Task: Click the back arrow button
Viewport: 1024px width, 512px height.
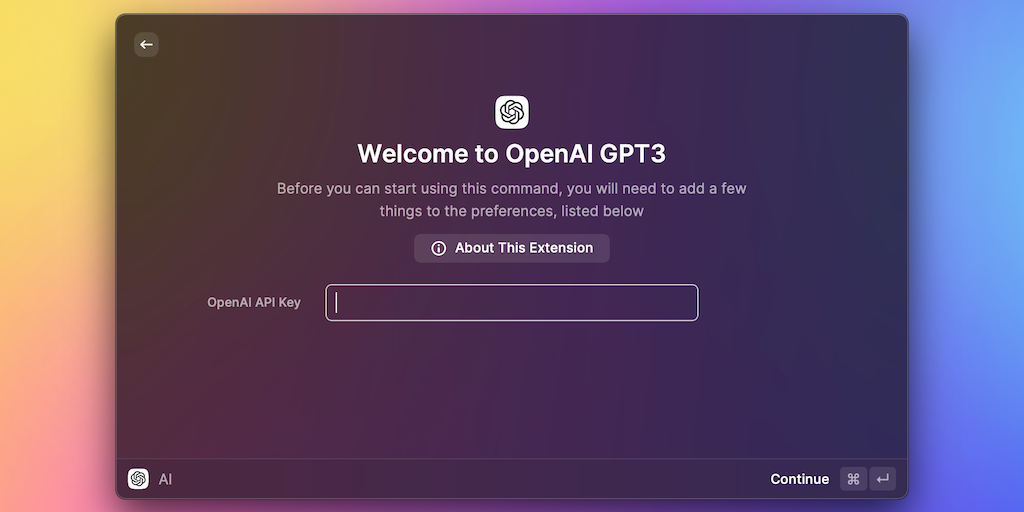Action: click(x=147, y=44)
